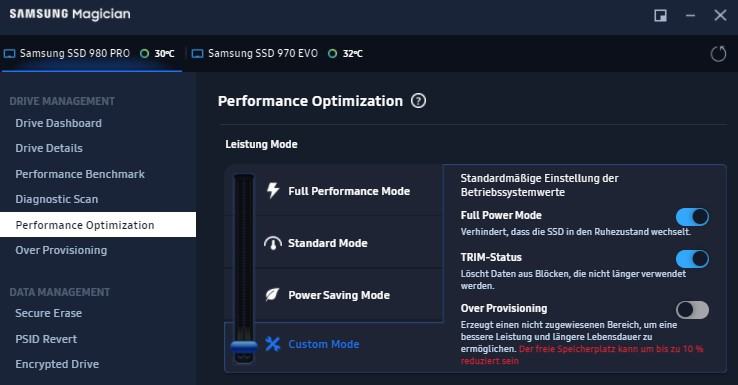Switch to the Samsung SSD 980 PRO tab
The width and height of the screenshot is (738, 385).
coord(91,54)
